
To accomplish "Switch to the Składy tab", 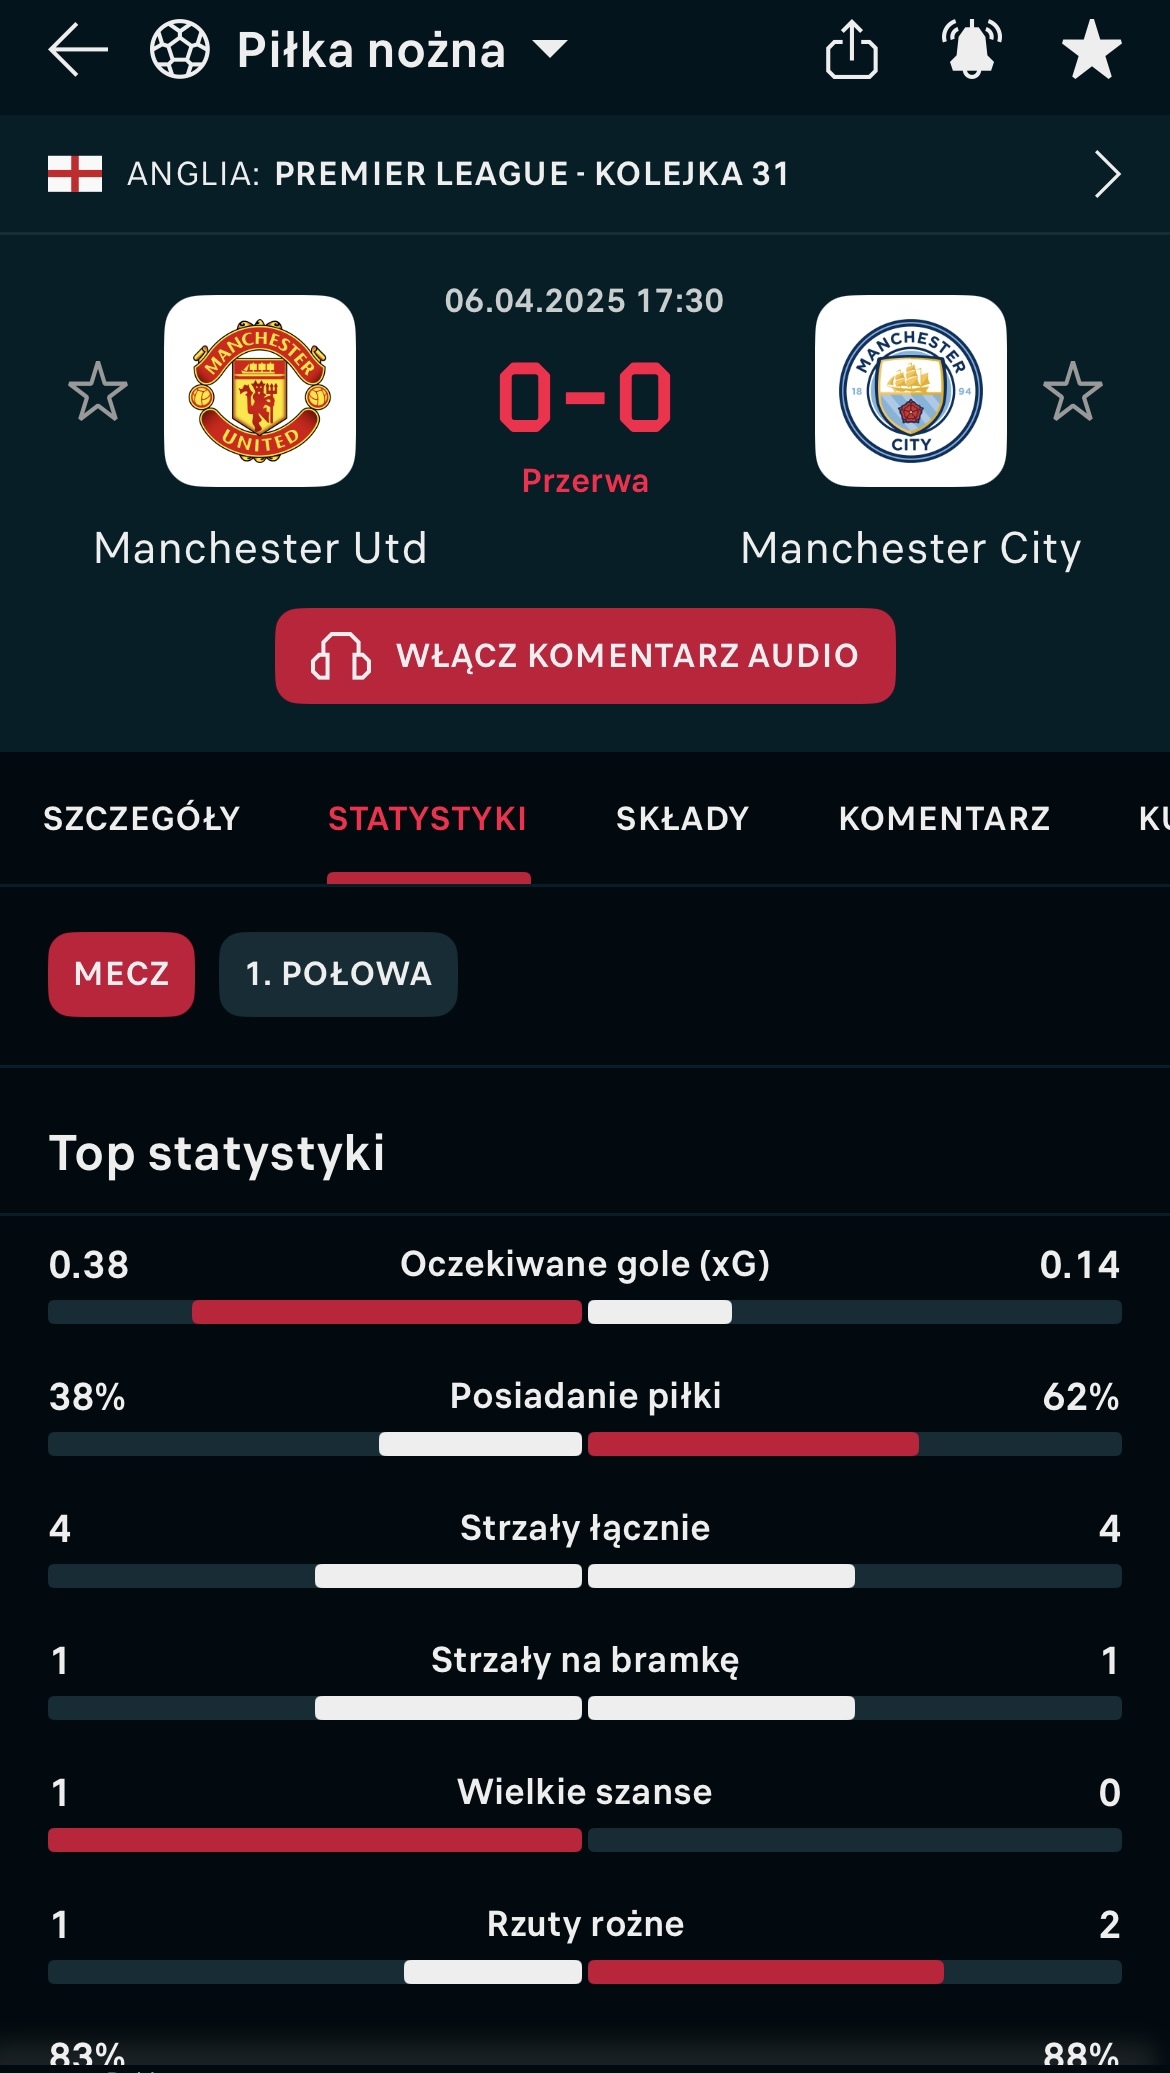I will point(682,819).
